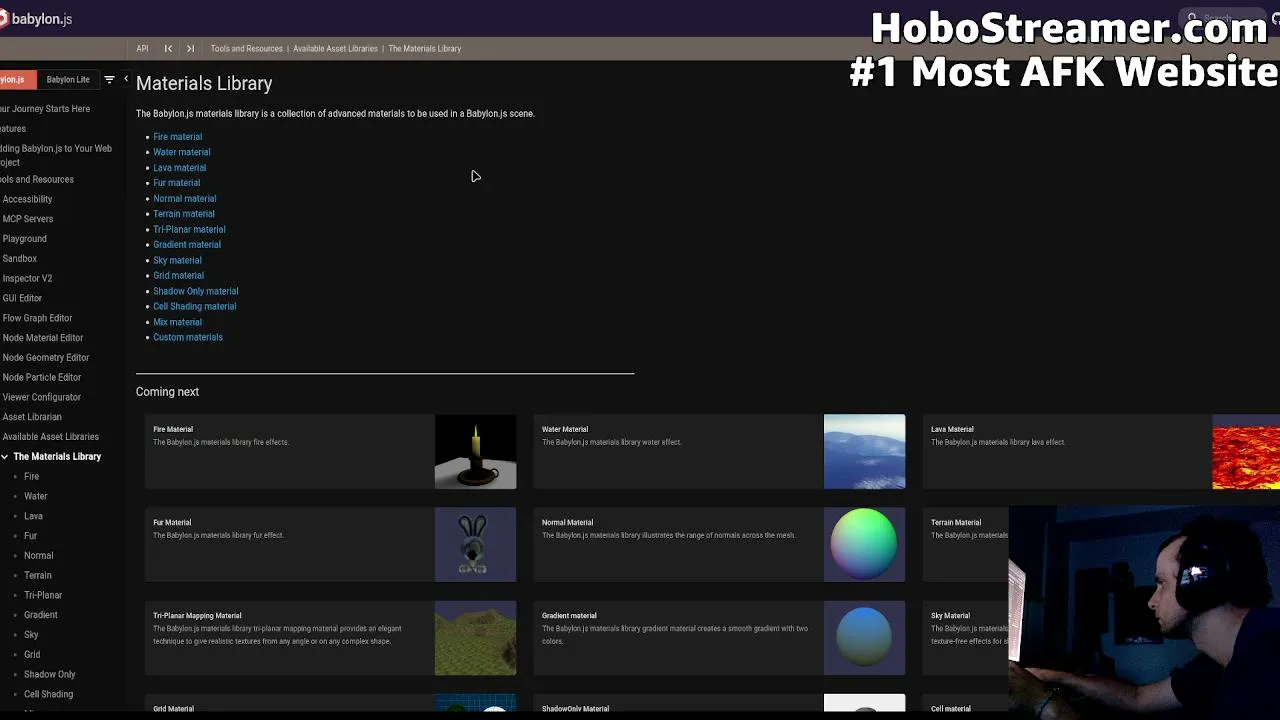Screen dimensions: 1280x720
Task: Select the ShadowOnly Material card title
Action: [575, 709]
